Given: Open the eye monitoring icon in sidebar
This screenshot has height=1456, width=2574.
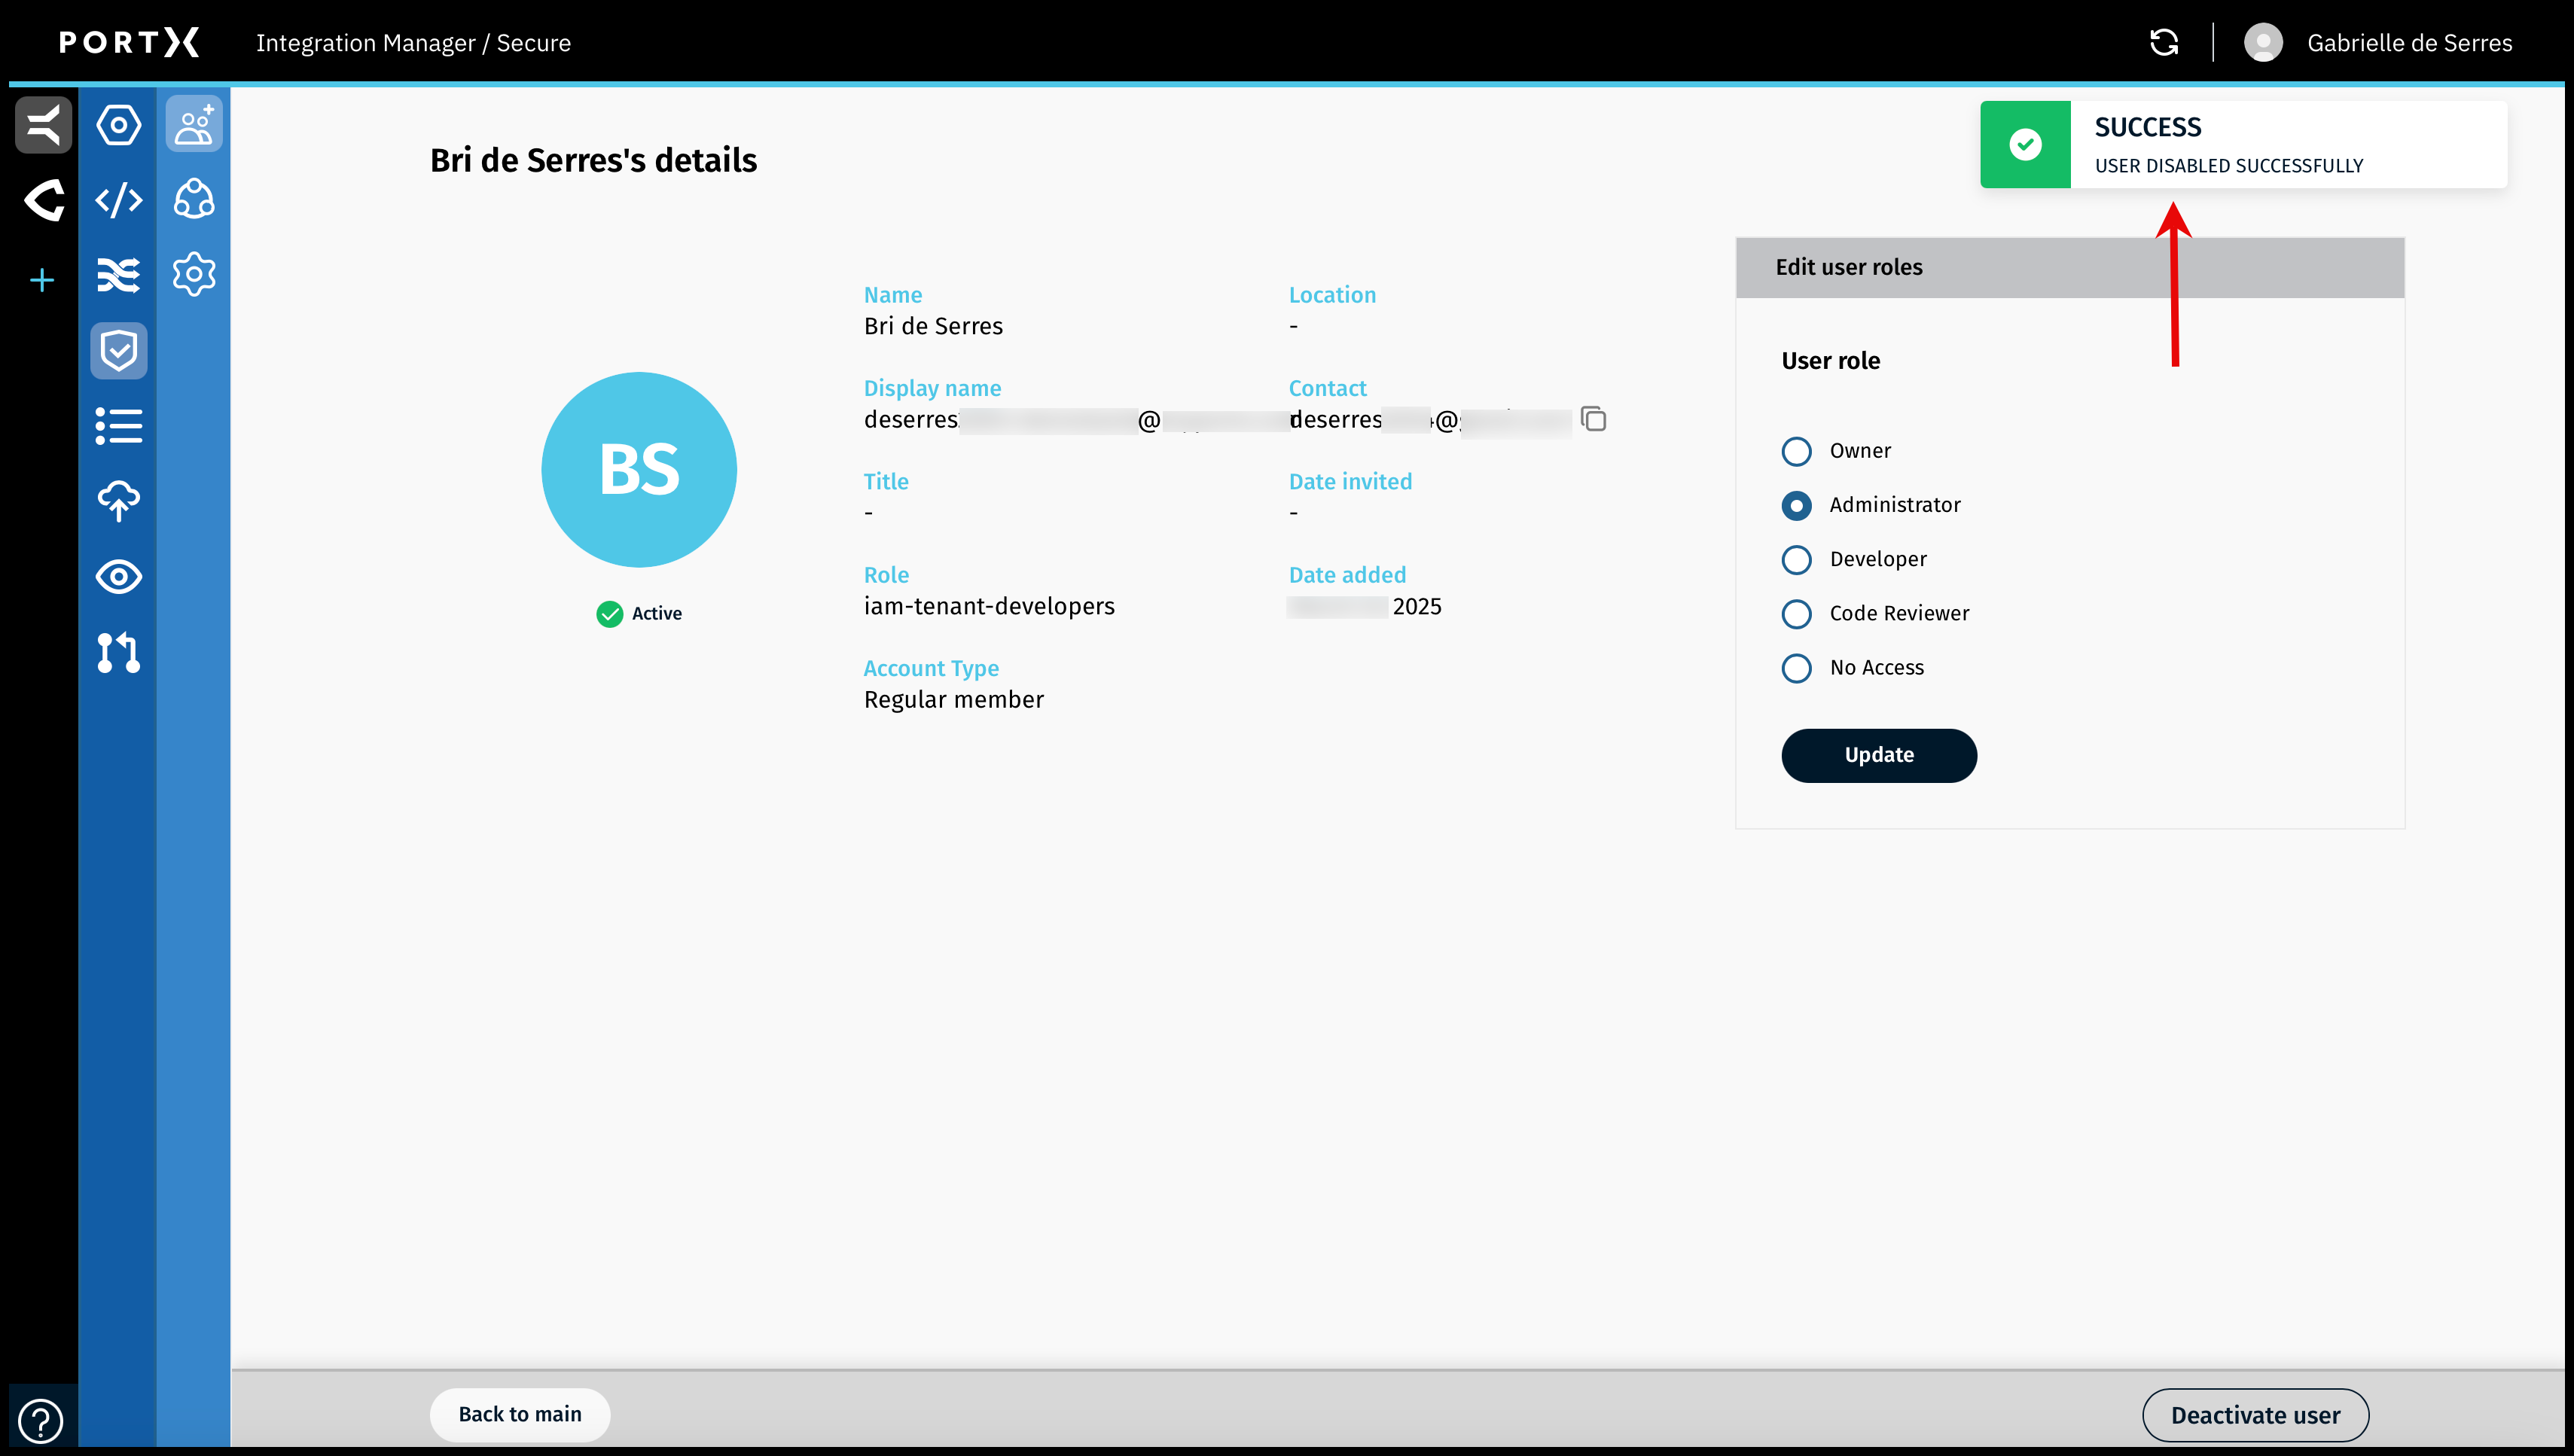Looking at the screenshot, I should [118, 577].
